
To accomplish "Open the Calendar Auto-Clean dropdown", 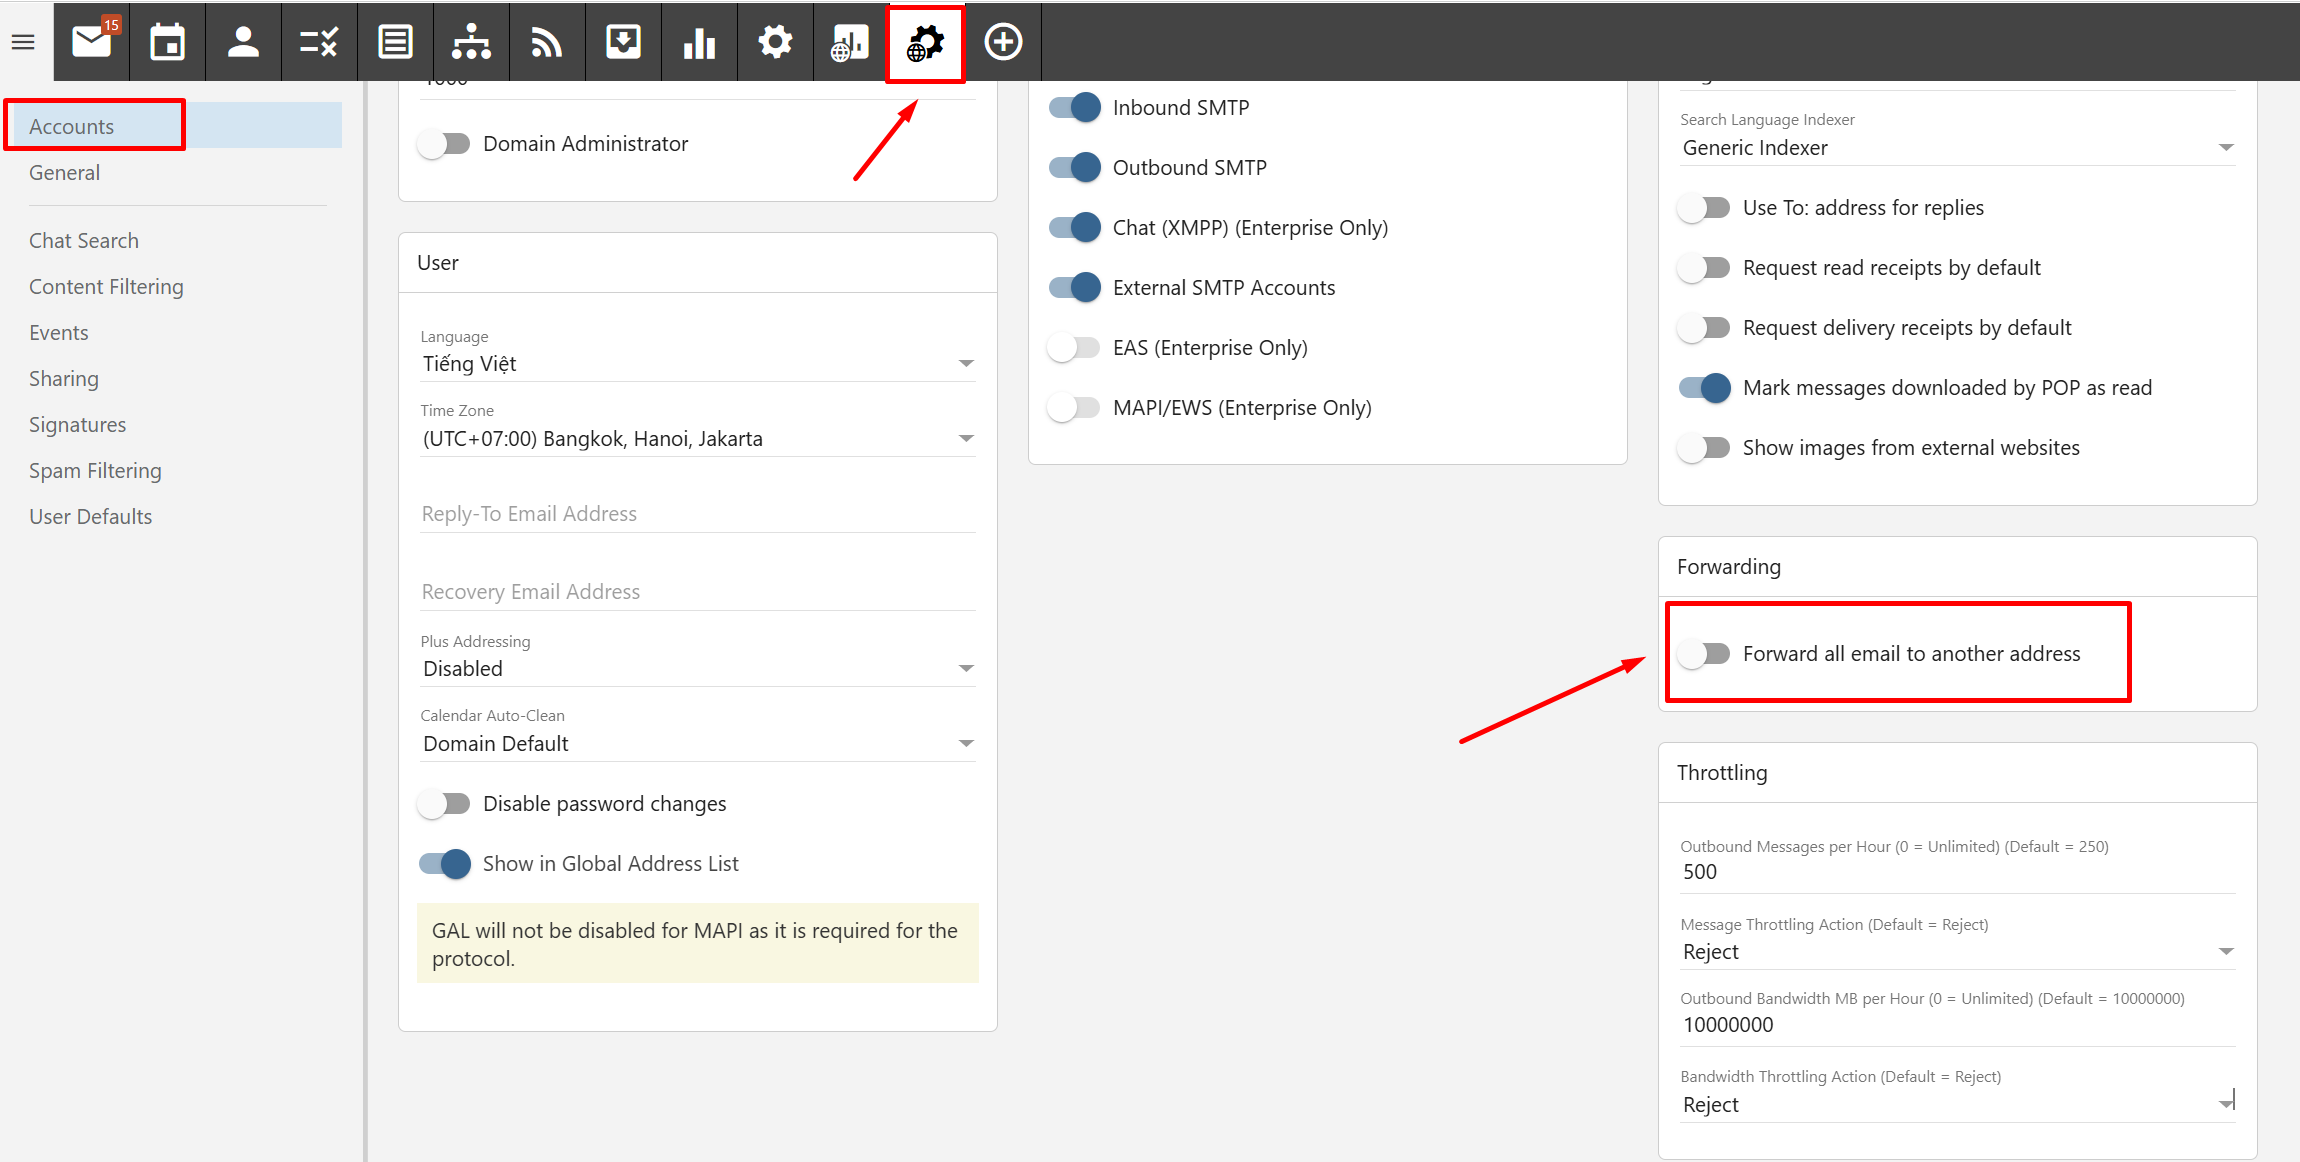I will pyautogui.click(x=698, y=744).
